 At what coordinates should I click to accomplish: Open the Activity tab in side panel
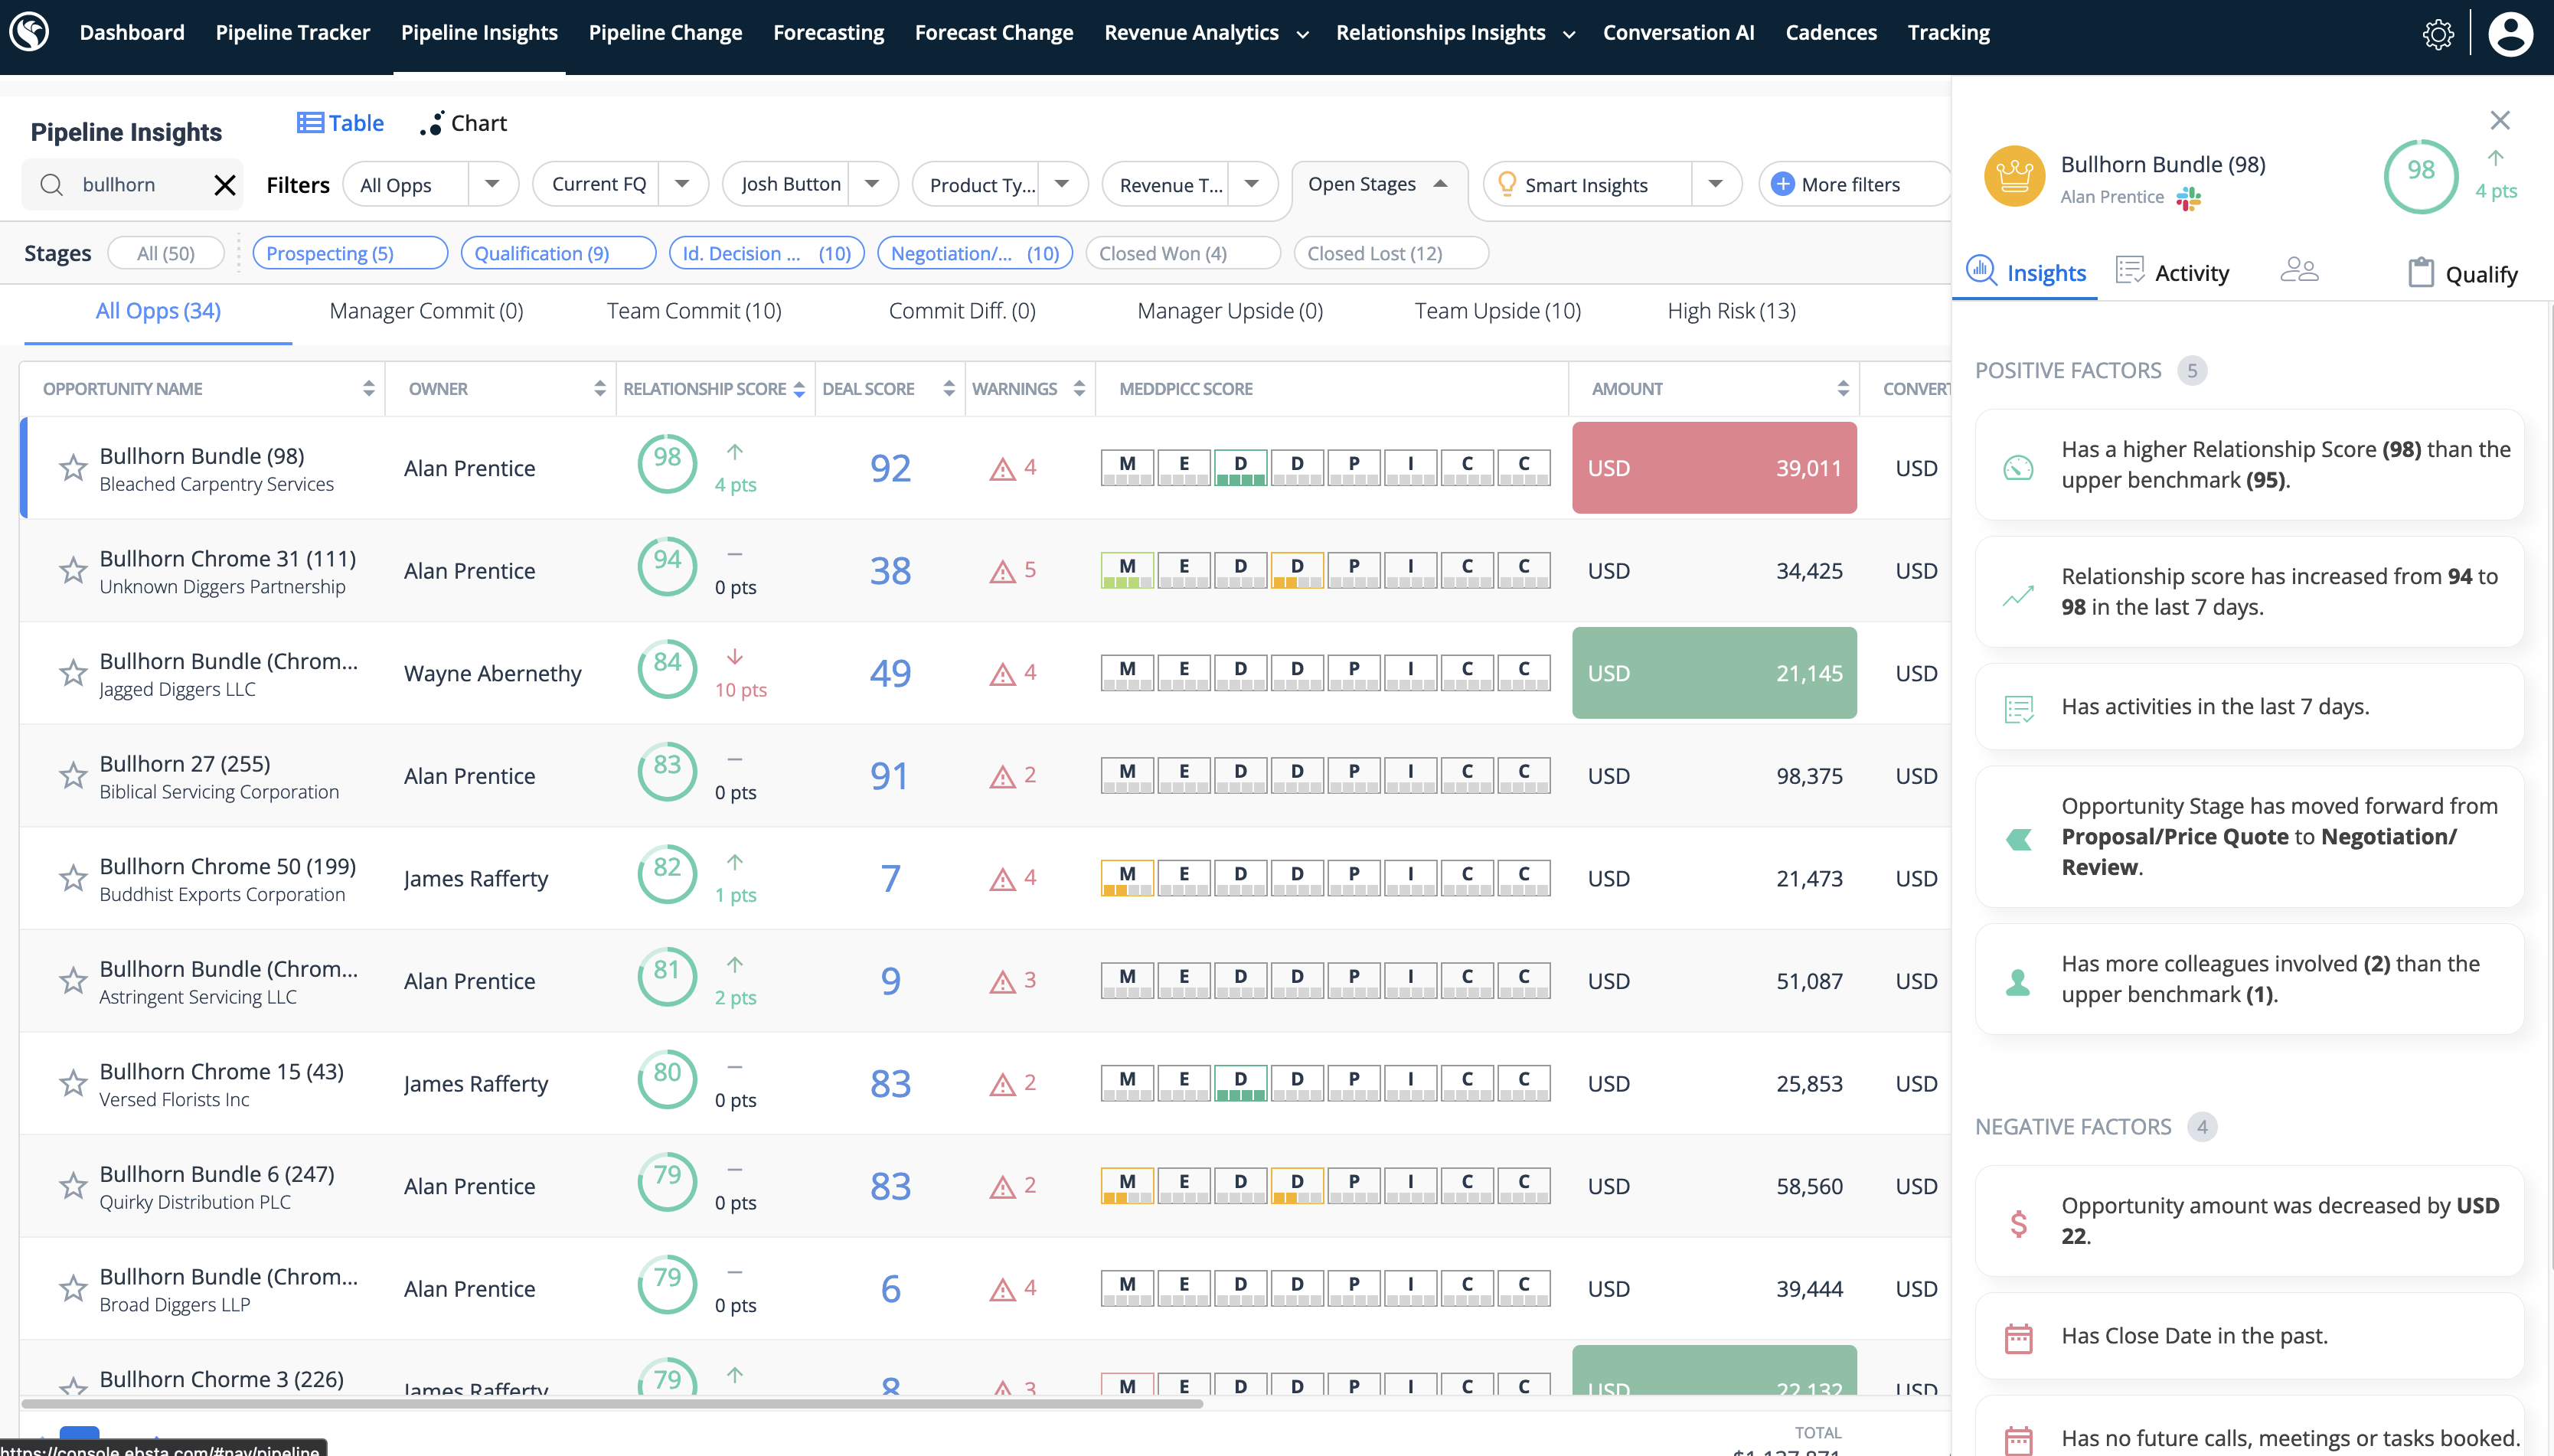[x=2172, y=272]
